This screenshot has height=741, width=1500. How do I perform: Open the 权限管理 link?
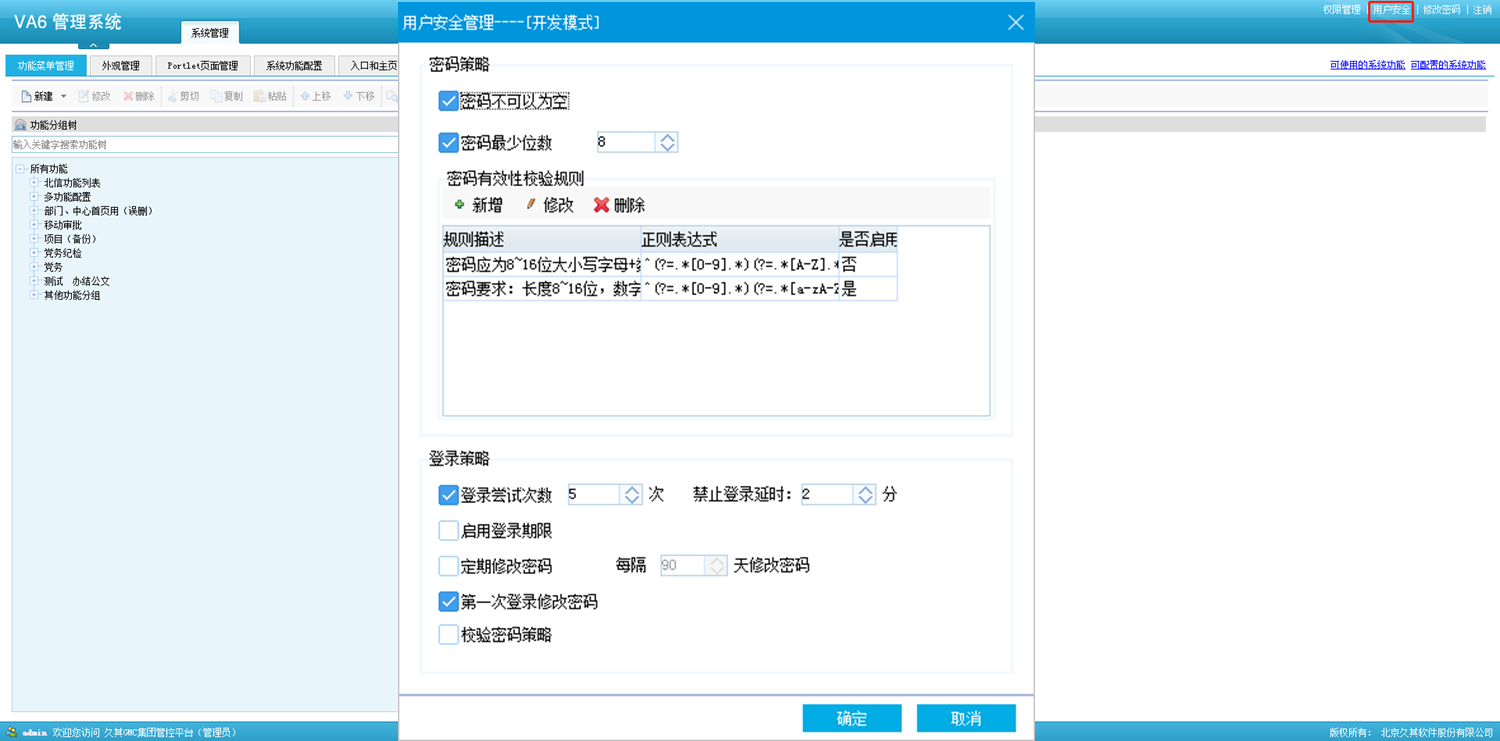click(1342, 10)
